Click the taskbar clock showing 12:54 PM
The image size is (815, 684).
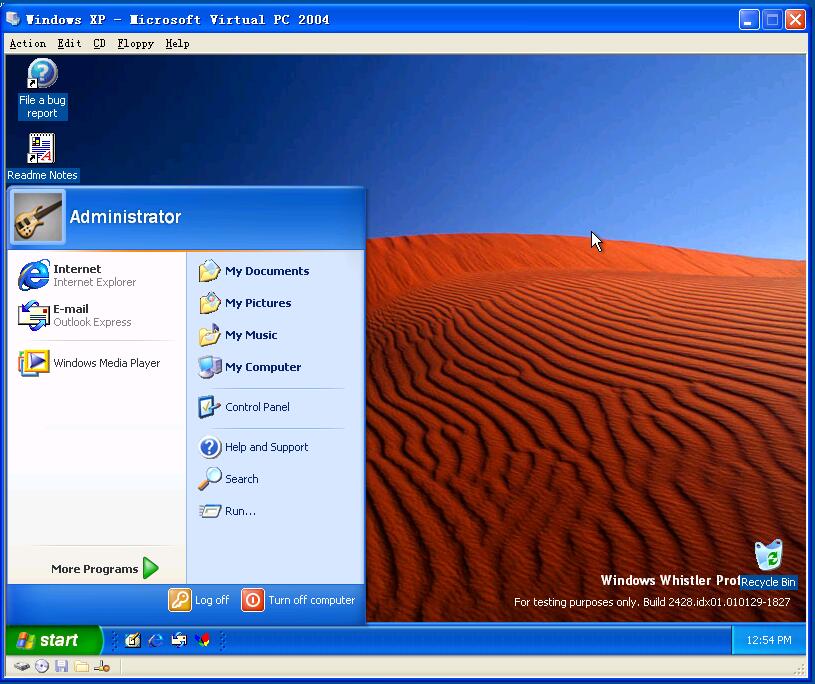point(769,640)
